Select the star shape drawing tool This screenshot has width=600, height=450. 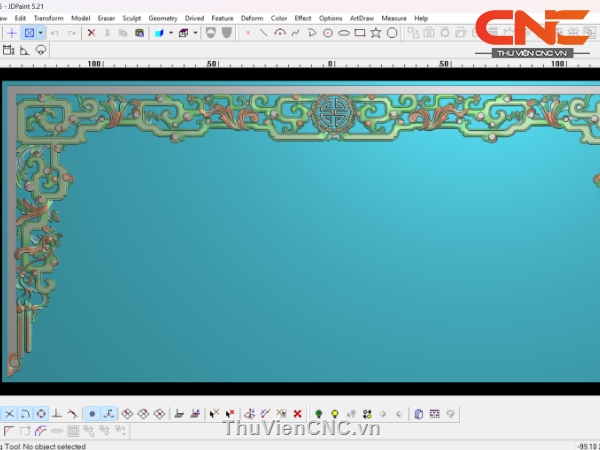(x=375, y=33)
